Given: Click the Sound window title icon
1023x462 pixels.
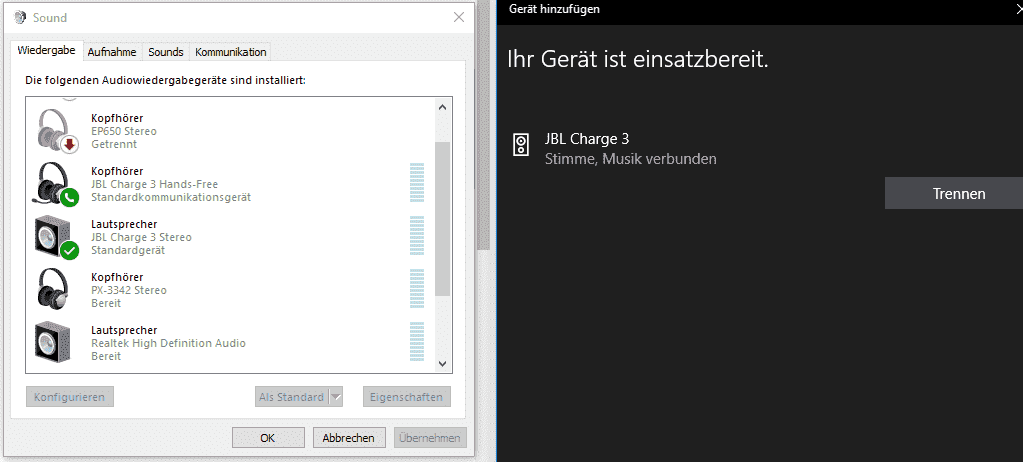Looking at the screenshot, I should pos(20,18).
